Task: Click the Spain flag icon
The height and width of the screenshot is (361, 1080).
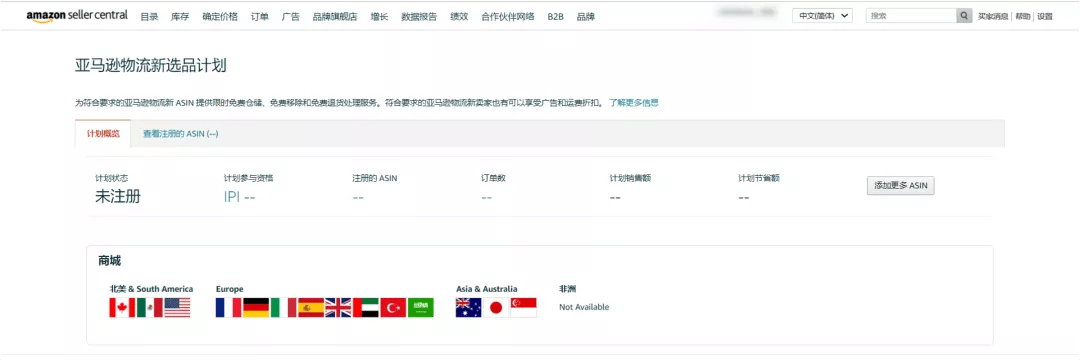Action: click(311, 307)
